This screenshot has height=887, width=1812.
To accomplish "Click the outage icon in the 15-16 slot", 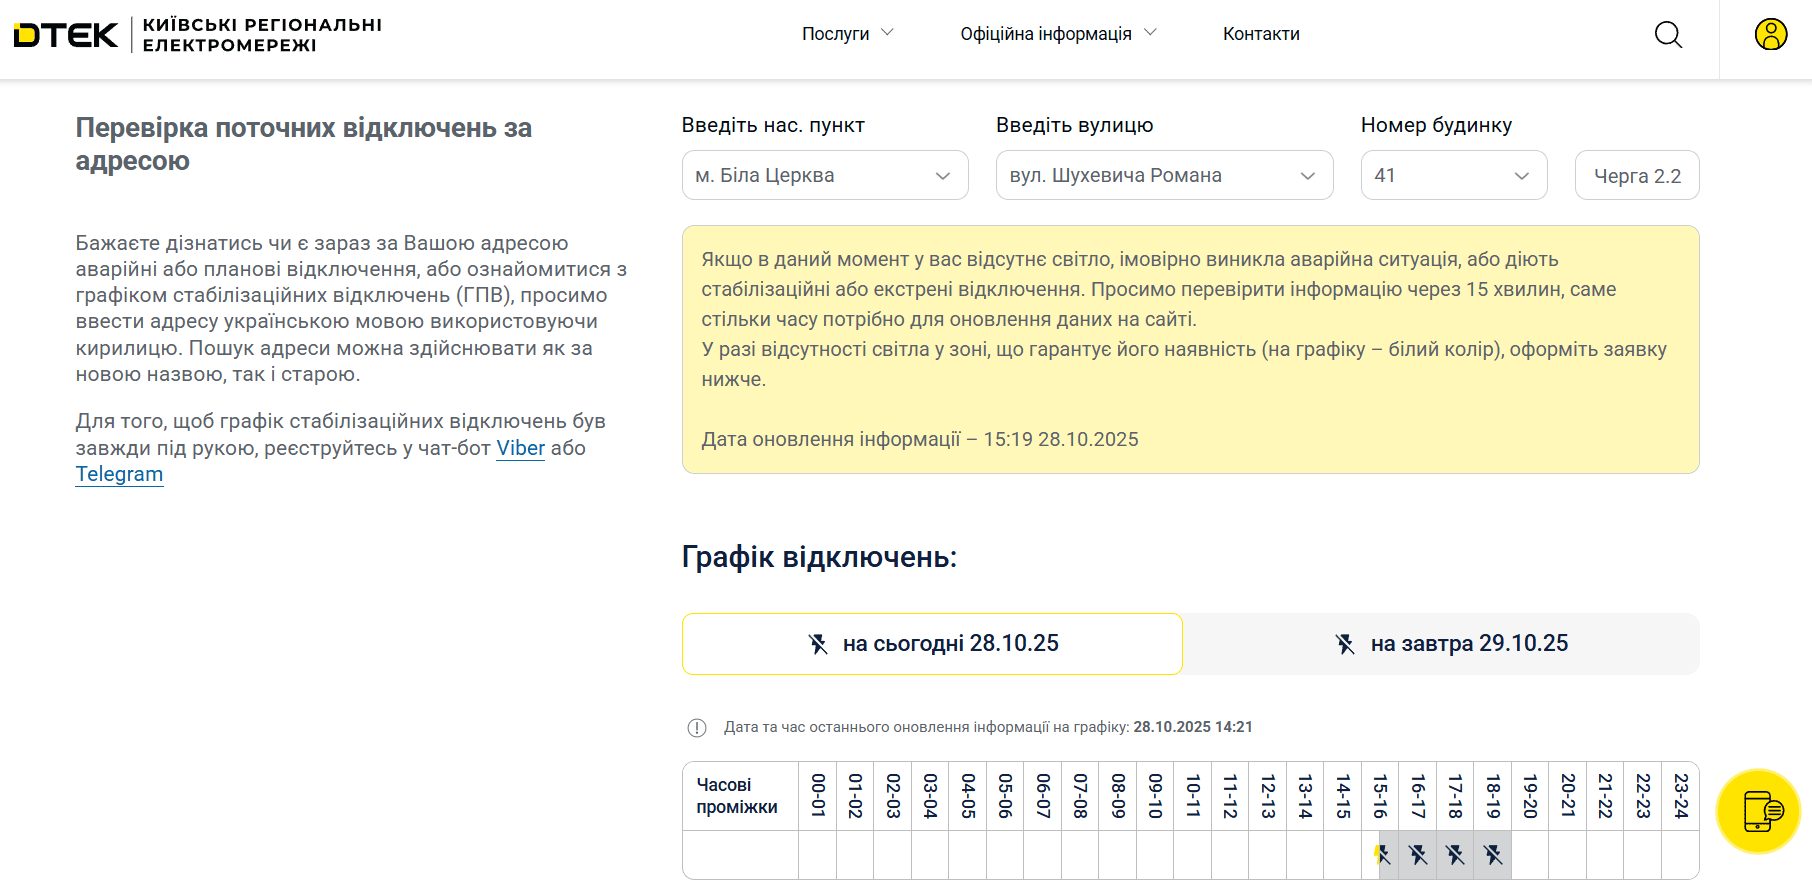I will tap(1381, 854).
